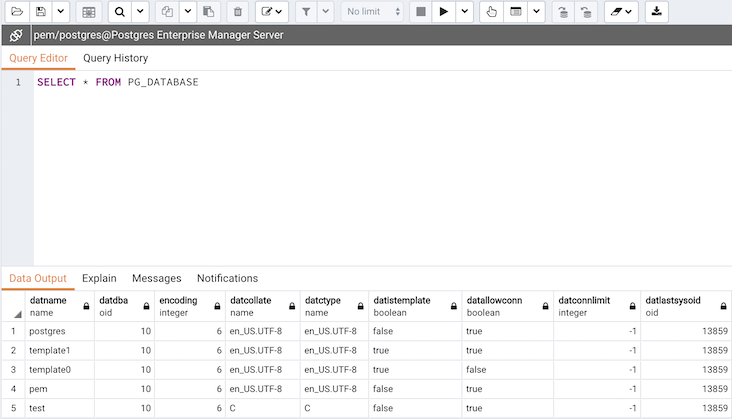Open the Notifications tab
The height and width of the screenshot is (419, 732).
pyautogui.click(x=227, y=279)
